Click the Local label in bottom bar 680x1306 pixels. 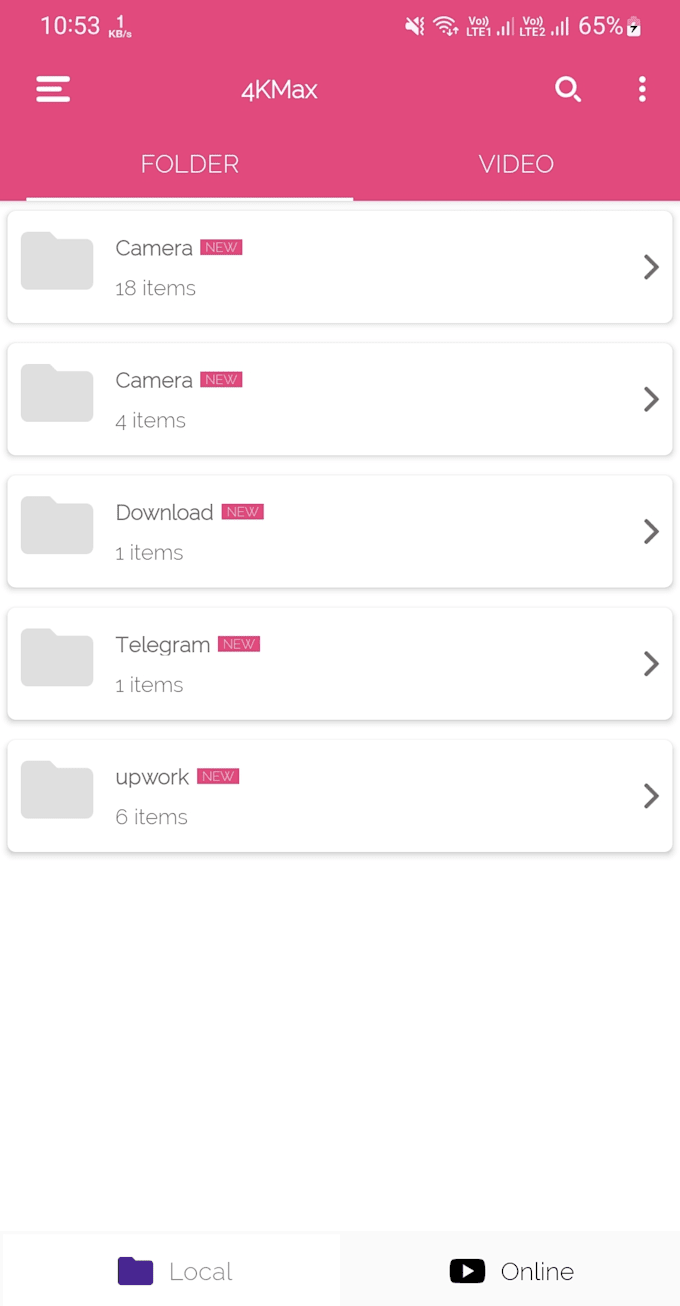click(201, 1272)
